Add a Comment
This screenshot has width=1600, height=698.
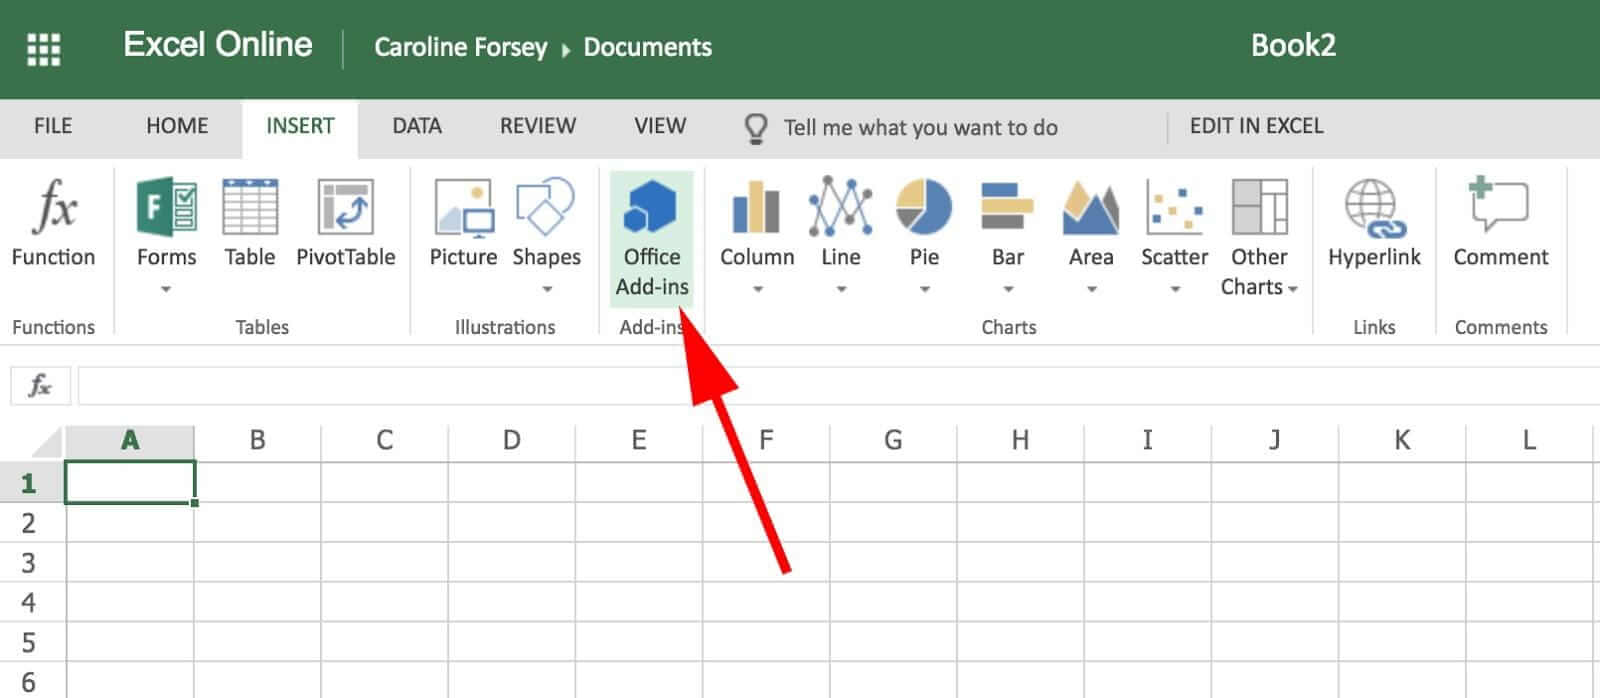tap(1501, 223)
